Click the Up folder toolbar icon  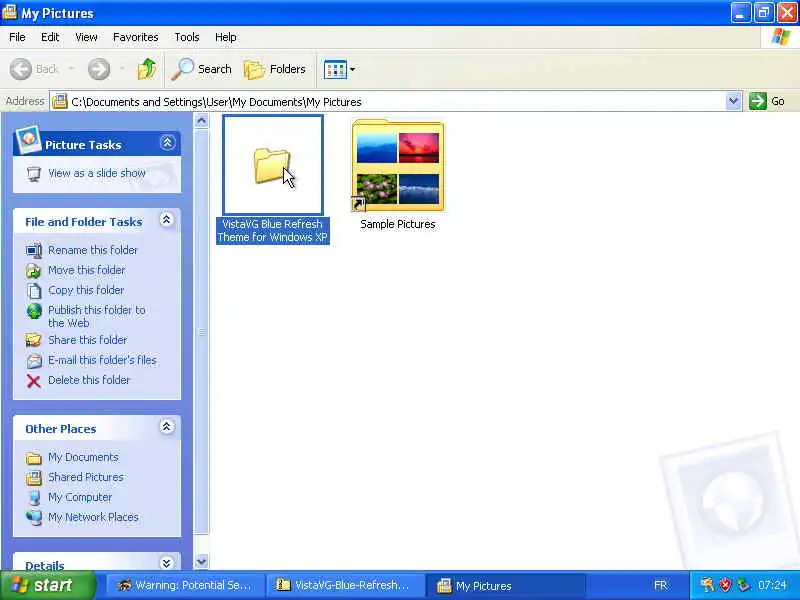pyautogui.click(x=147, y=69)
